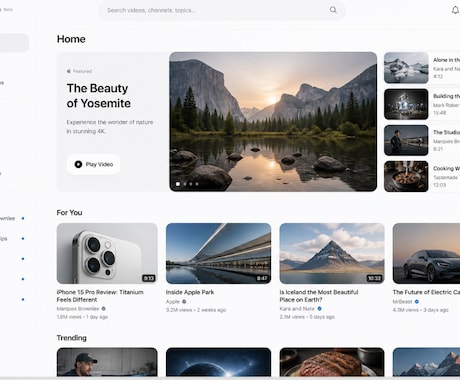Click the verified badge beside Apple

coord(184,301)
